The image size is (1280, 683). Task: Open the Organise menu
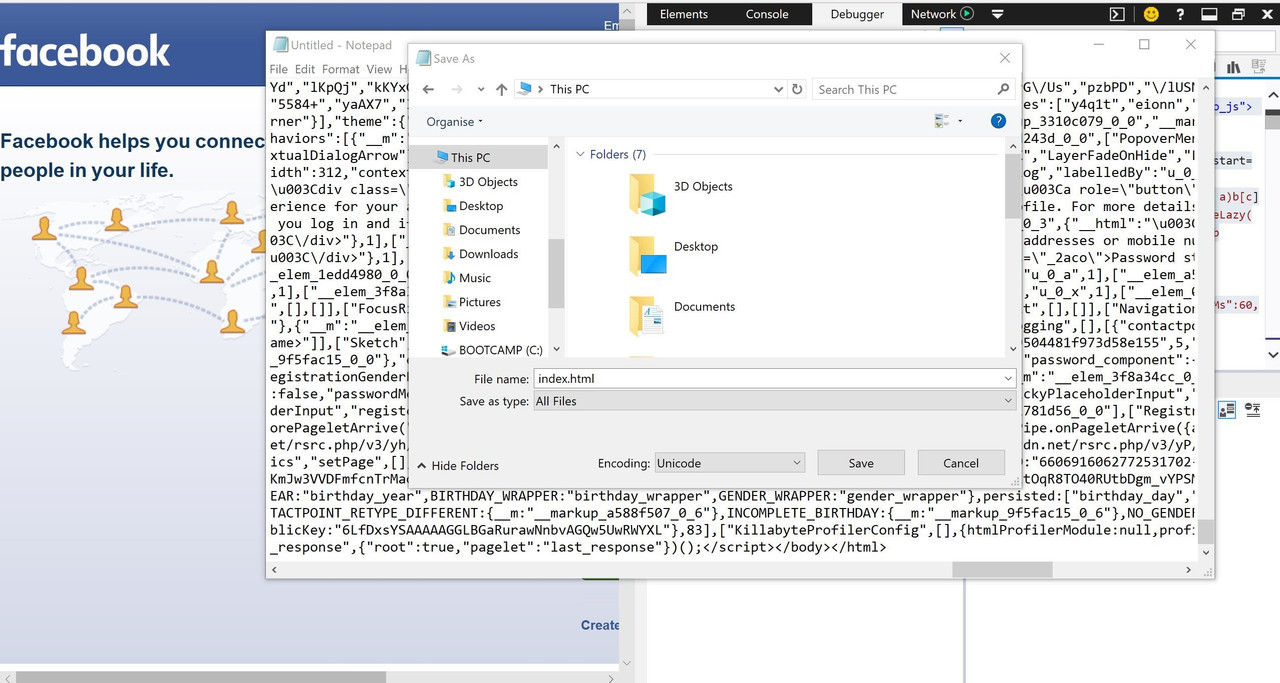click(454, 121)
